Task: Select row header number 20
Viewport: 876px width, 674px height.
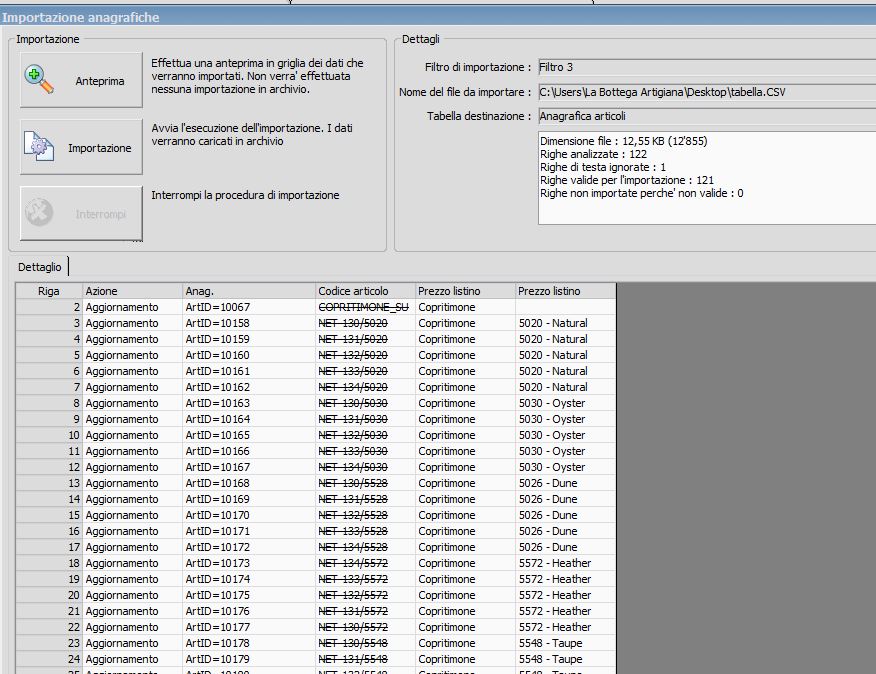Action: click(49, 596)
